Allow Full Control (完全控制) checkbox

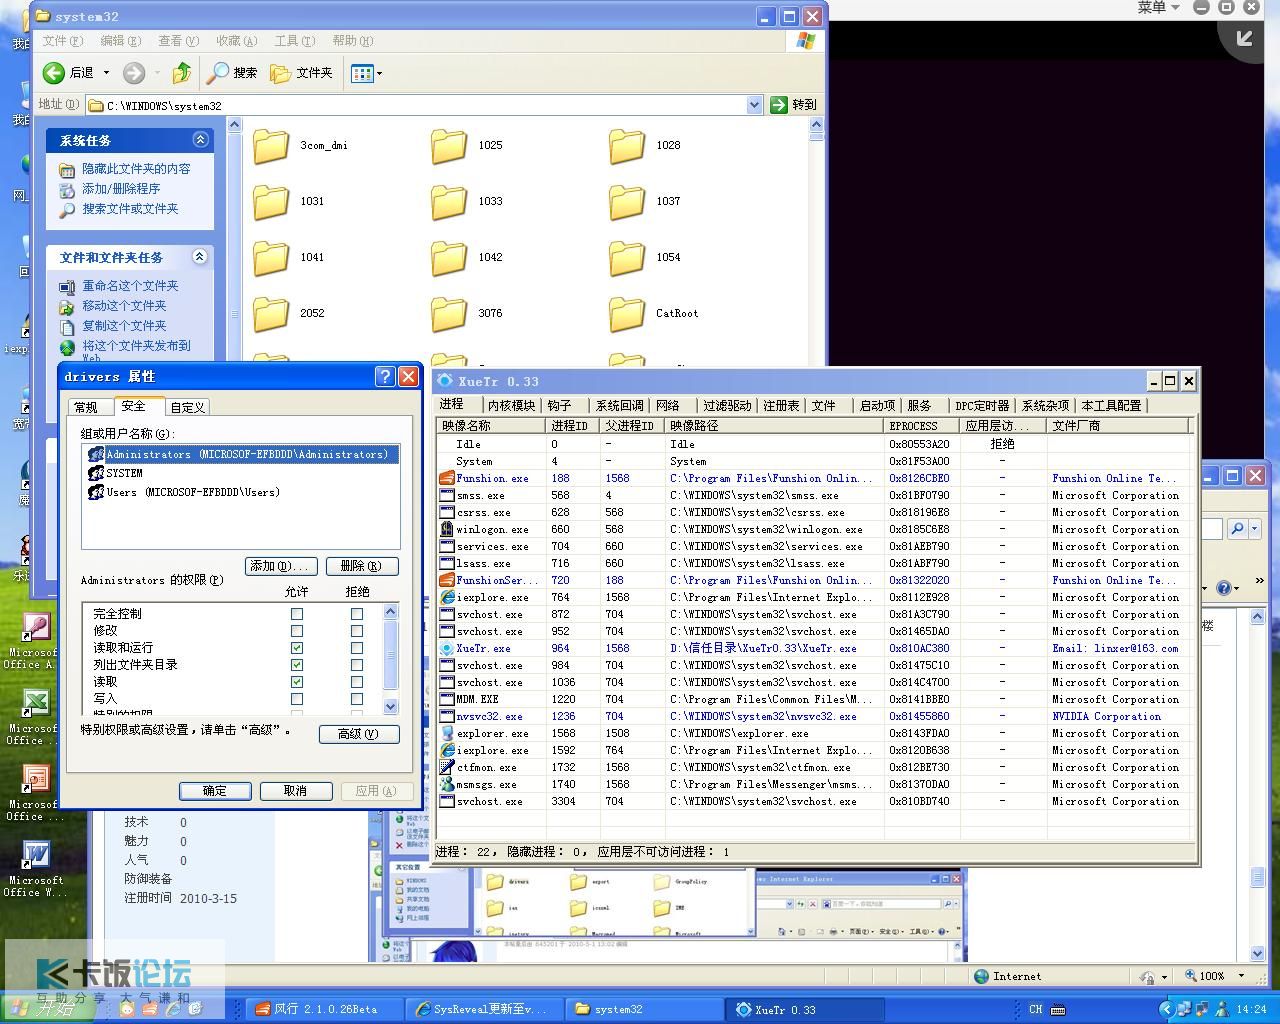tap(297, 614)
